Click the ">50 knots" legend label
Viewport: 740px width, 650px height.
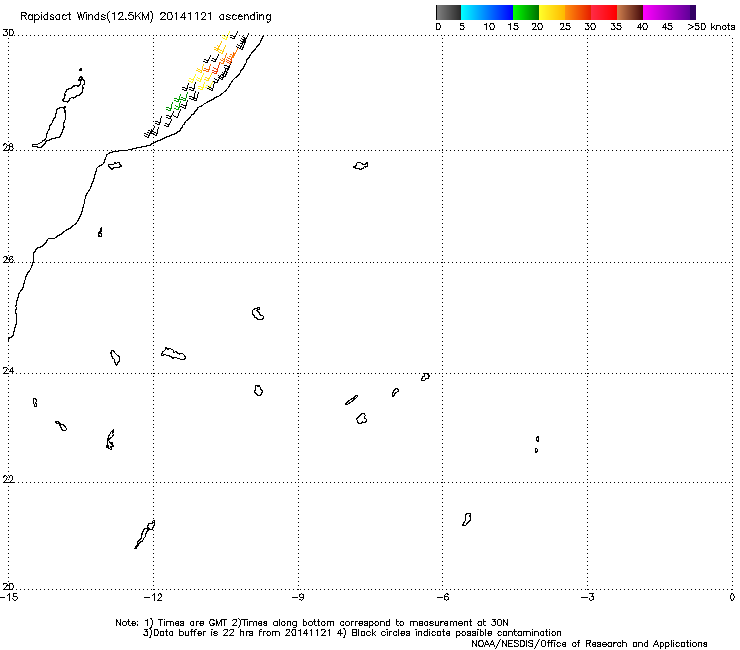[711, 27]
